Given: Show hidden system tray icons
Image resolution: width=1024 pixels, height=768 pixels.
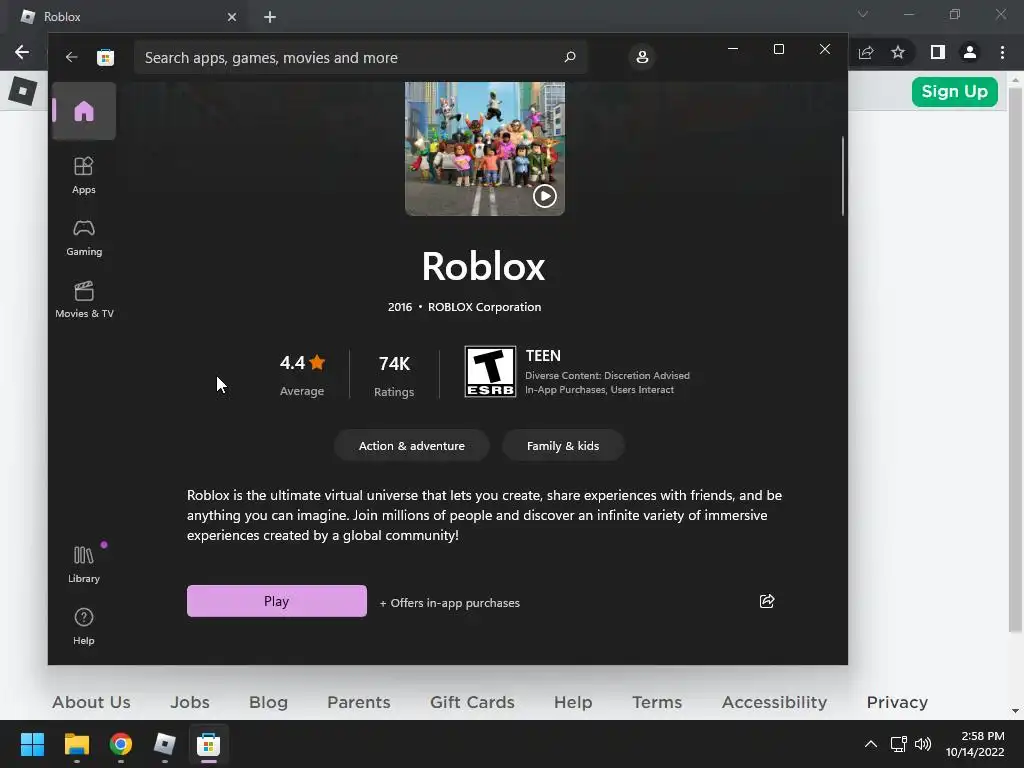Looking at the screenshot, I should pyautogui.click(x=871, y=744).
